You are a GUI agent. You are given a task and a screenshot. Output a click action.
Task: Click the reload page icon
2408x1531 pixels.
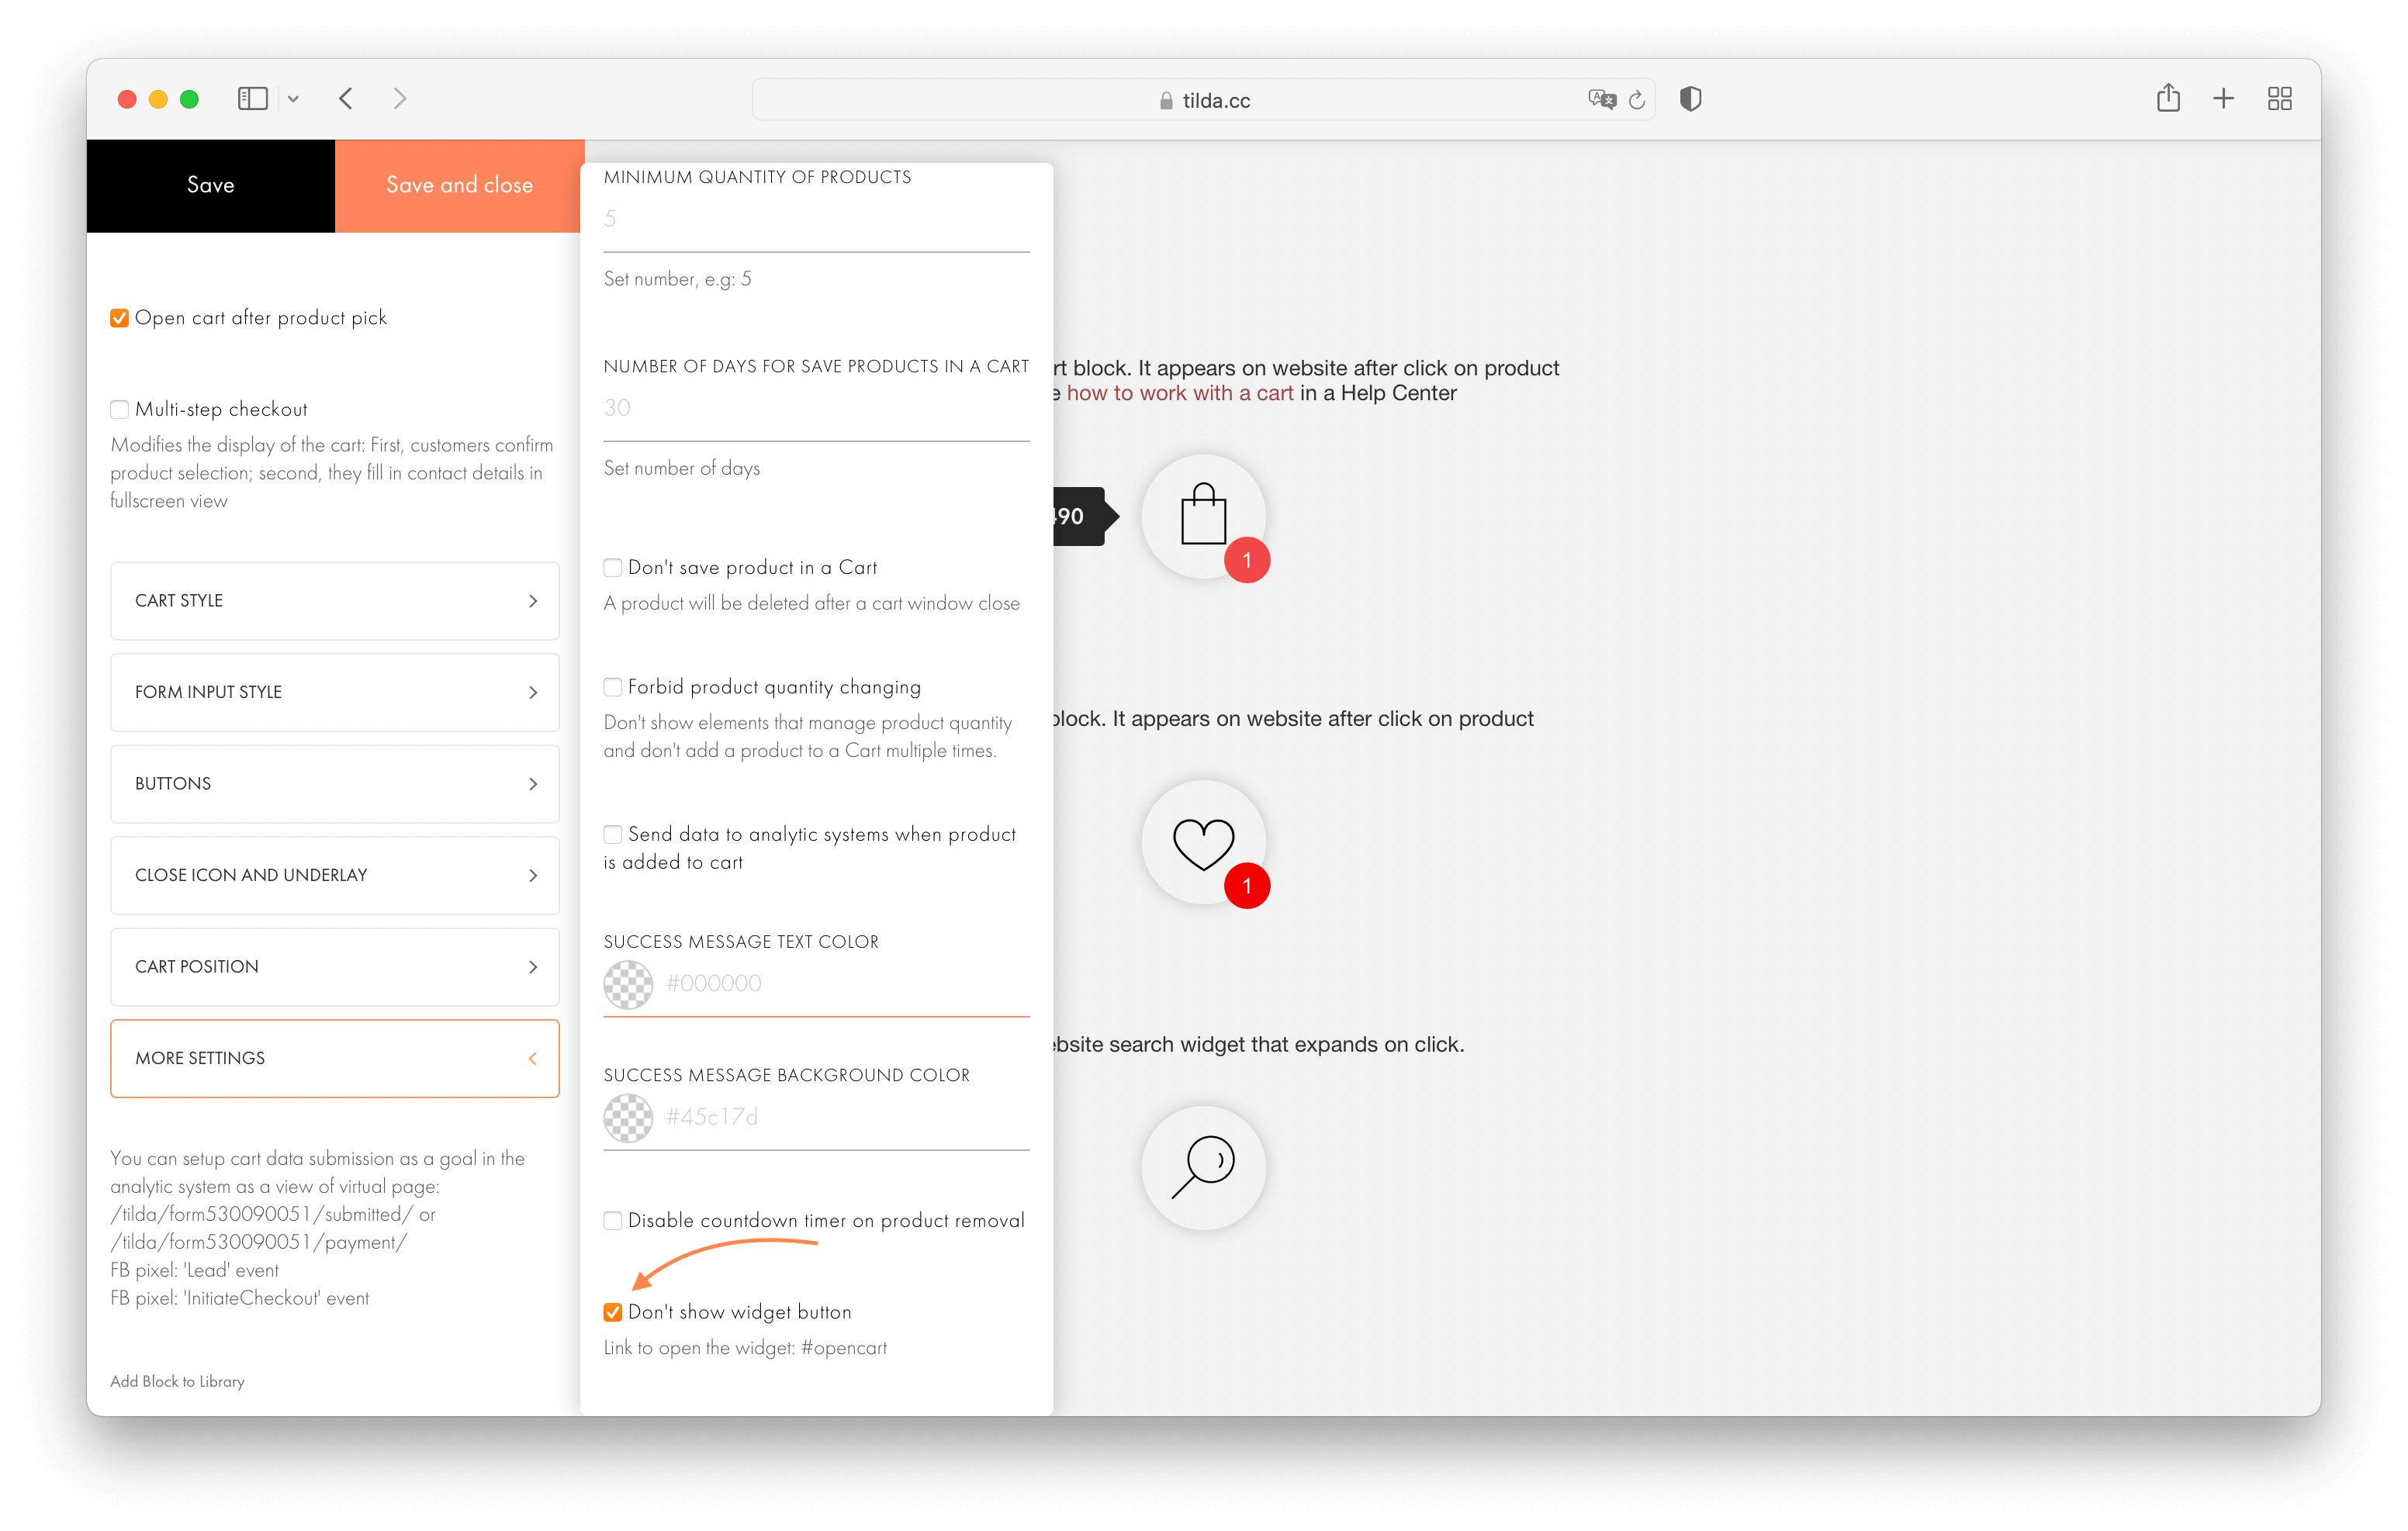1636,99
